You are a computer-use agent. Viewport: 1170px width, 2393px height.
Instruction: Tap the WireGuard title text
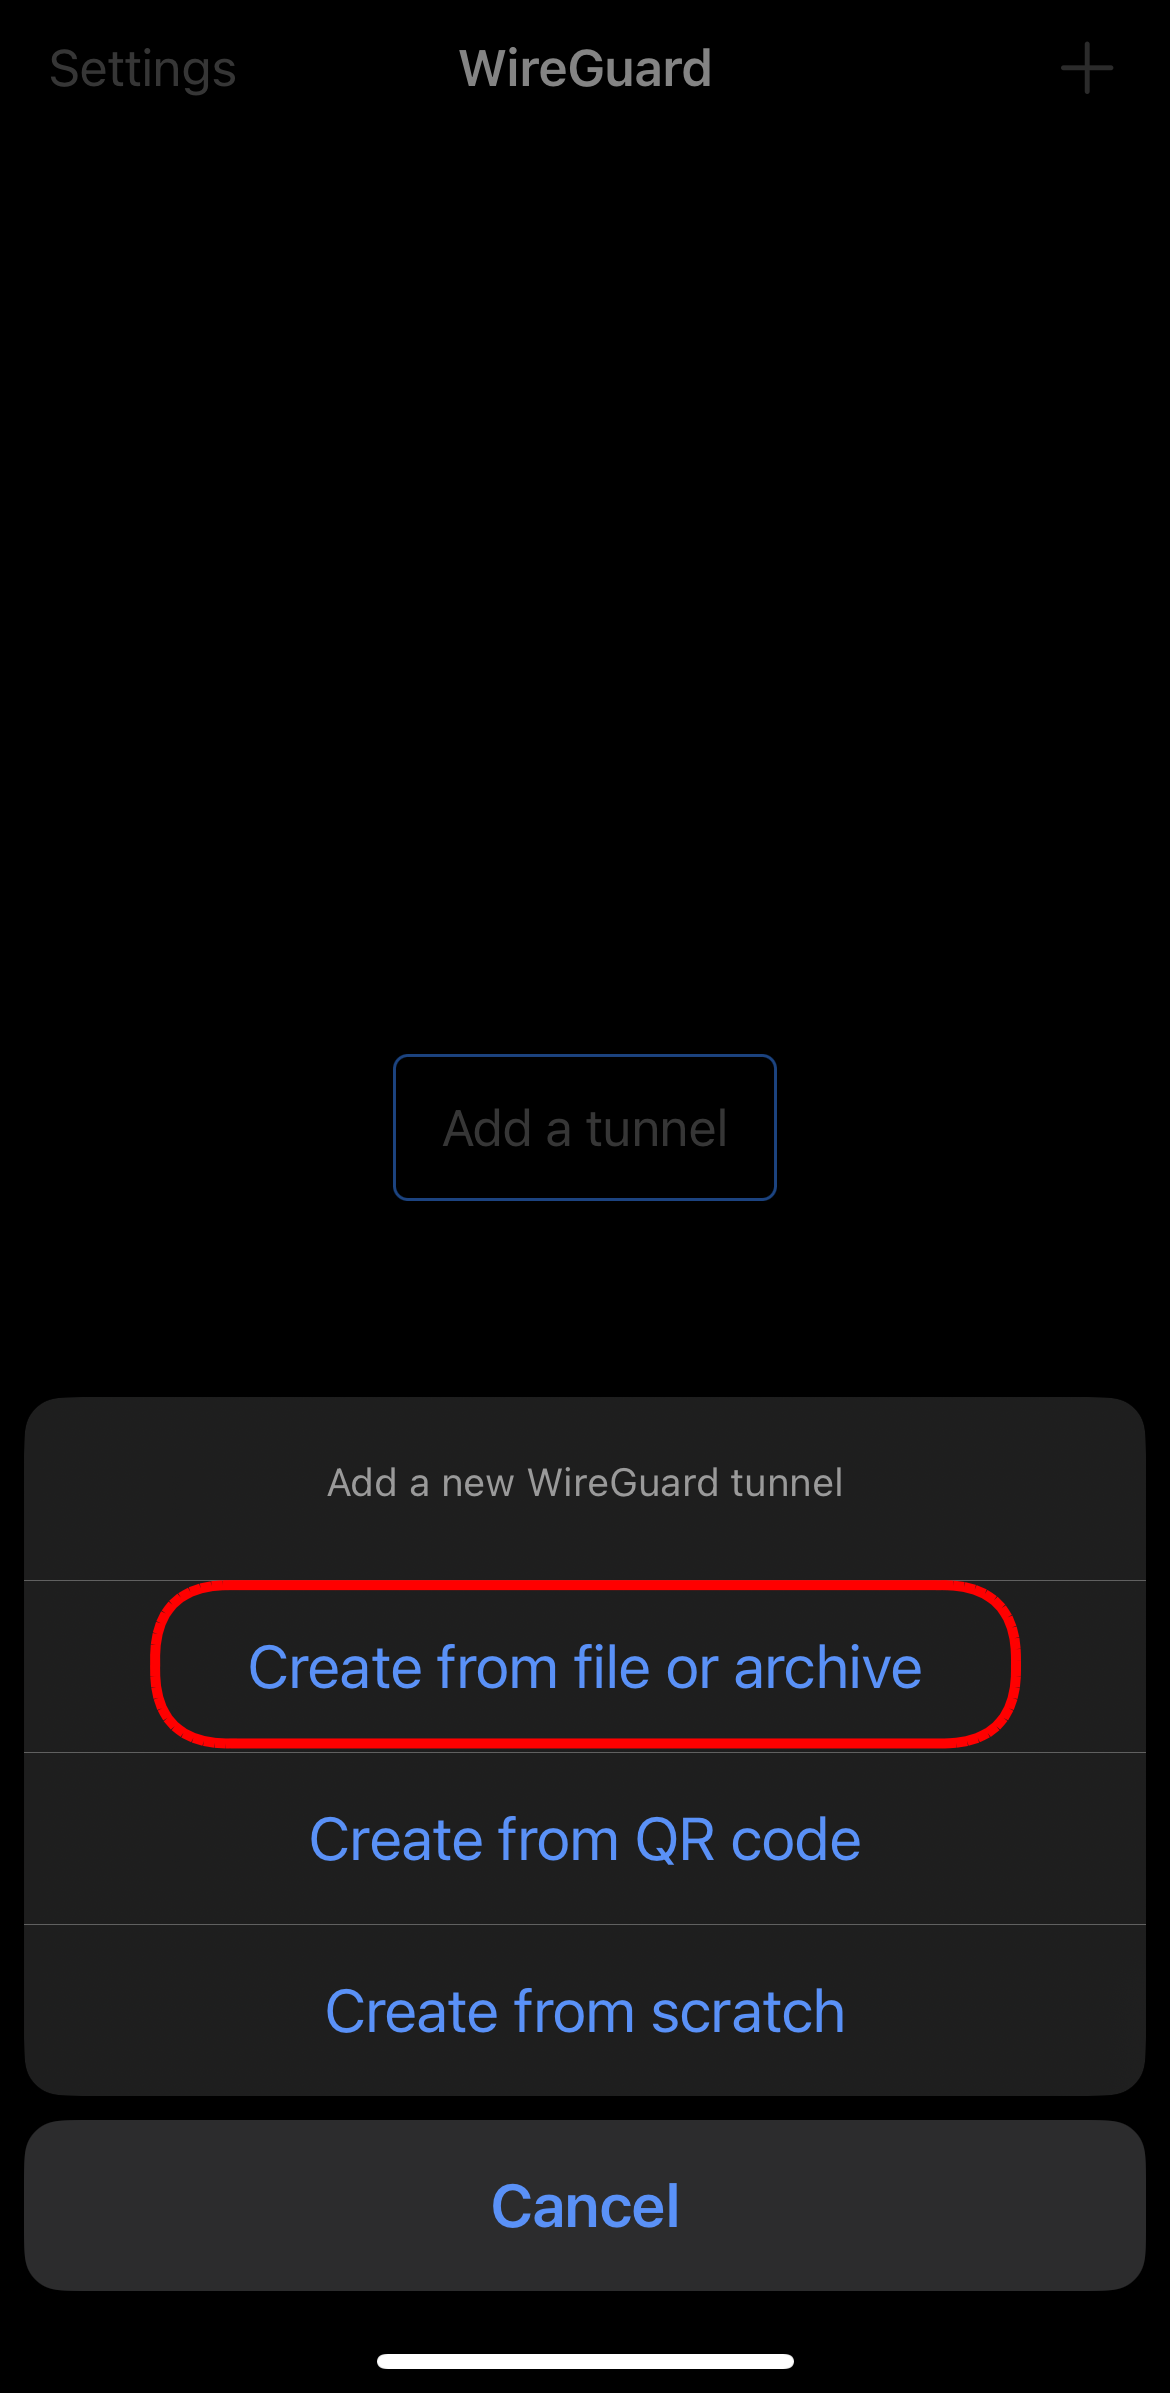[x=585, y=69]
